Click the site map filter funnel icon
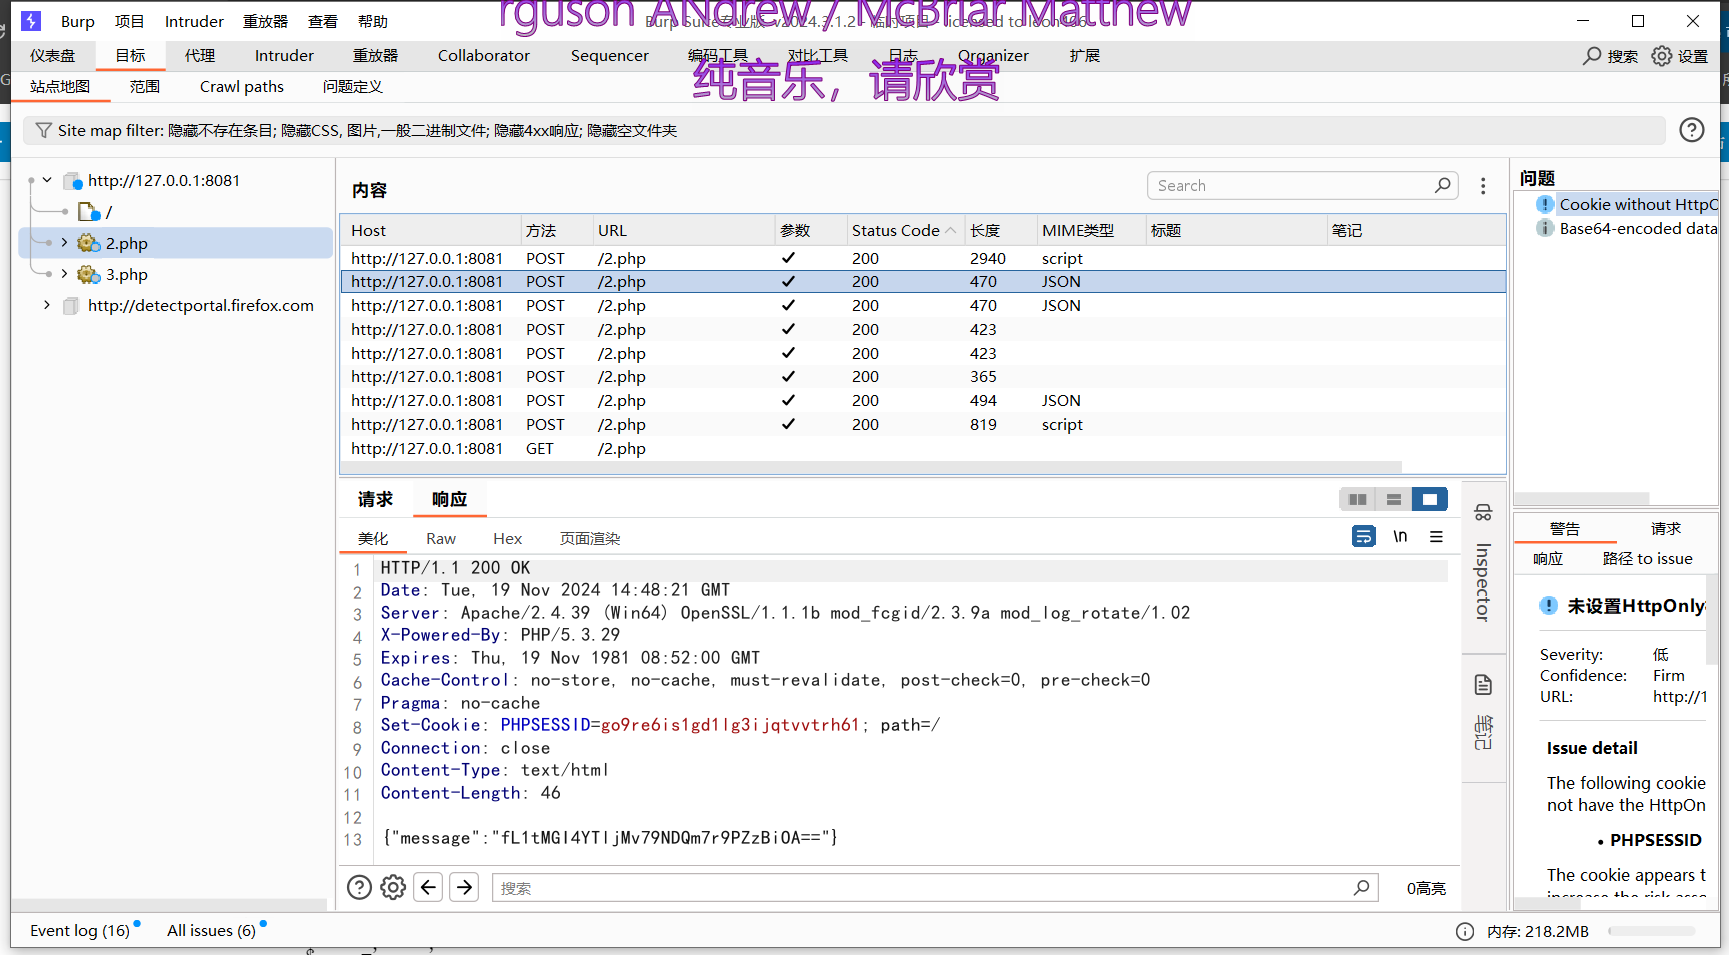This screenshot has height=955, width=1729. point(43,131)
